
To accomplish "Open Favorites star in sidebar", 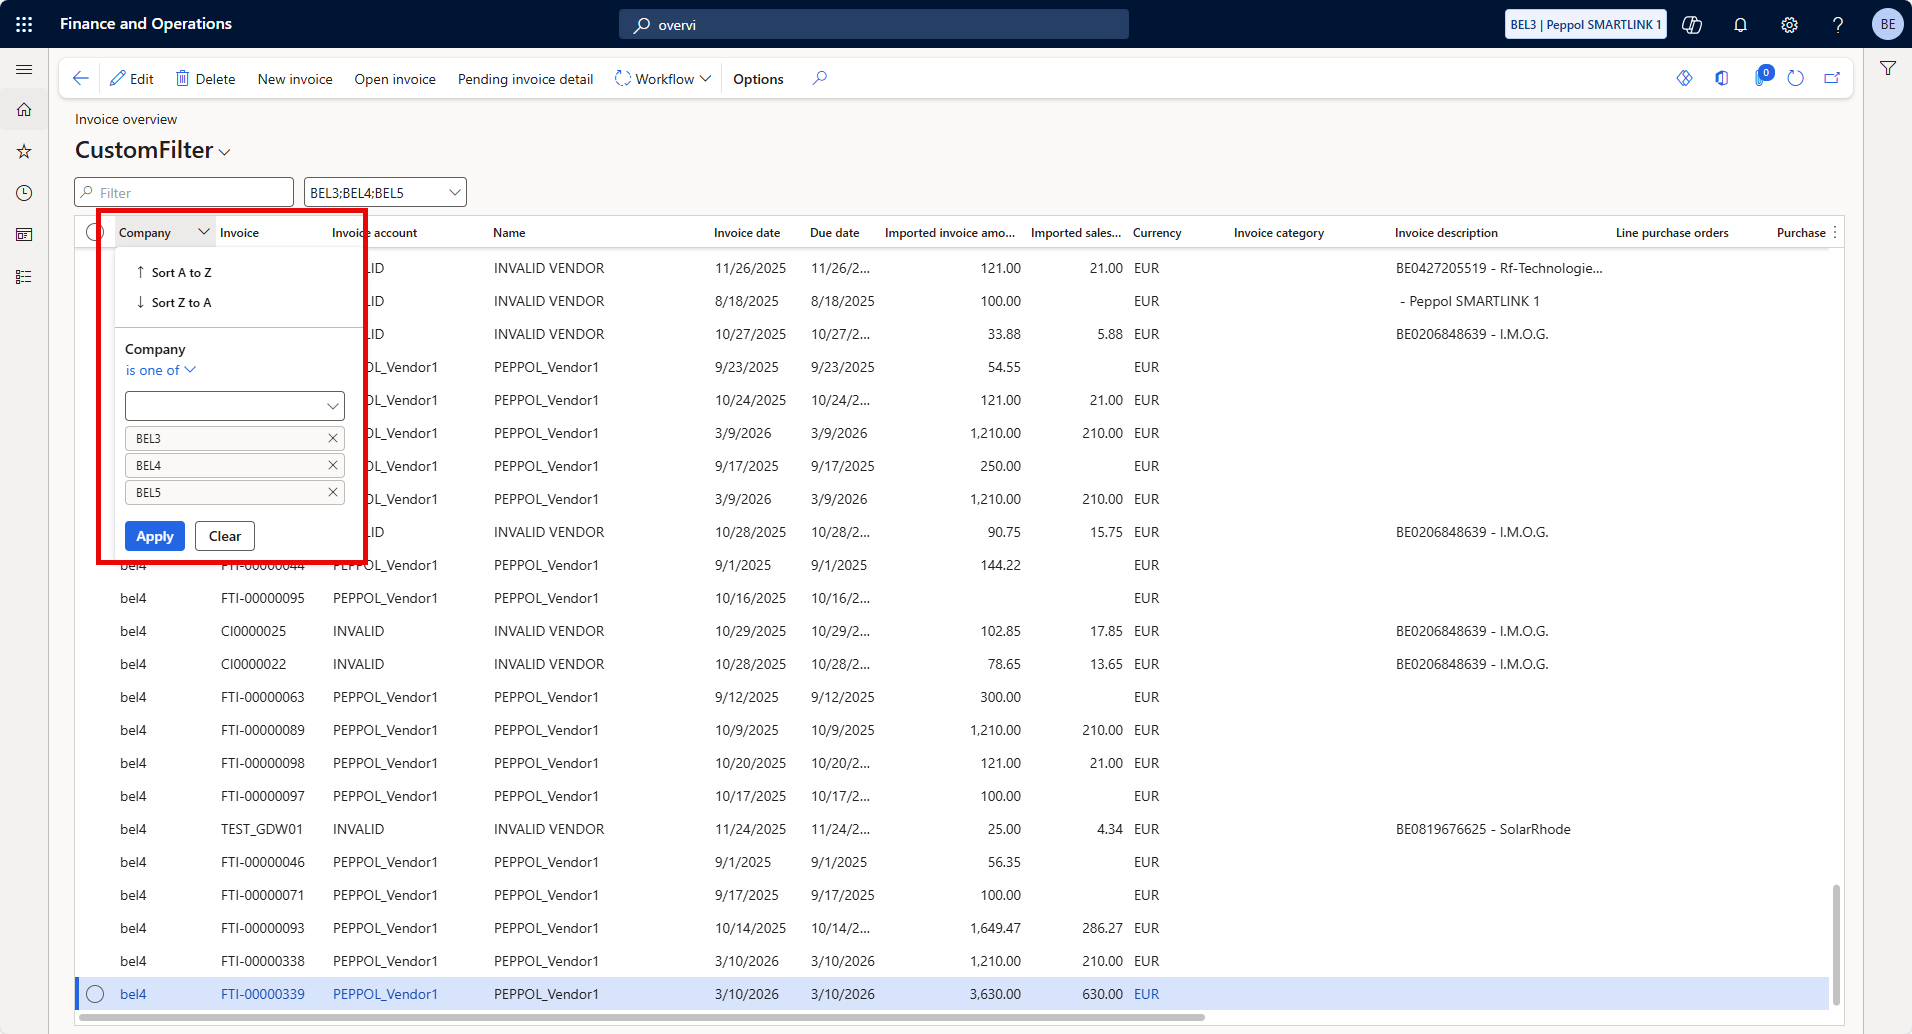I will point(24,152).
